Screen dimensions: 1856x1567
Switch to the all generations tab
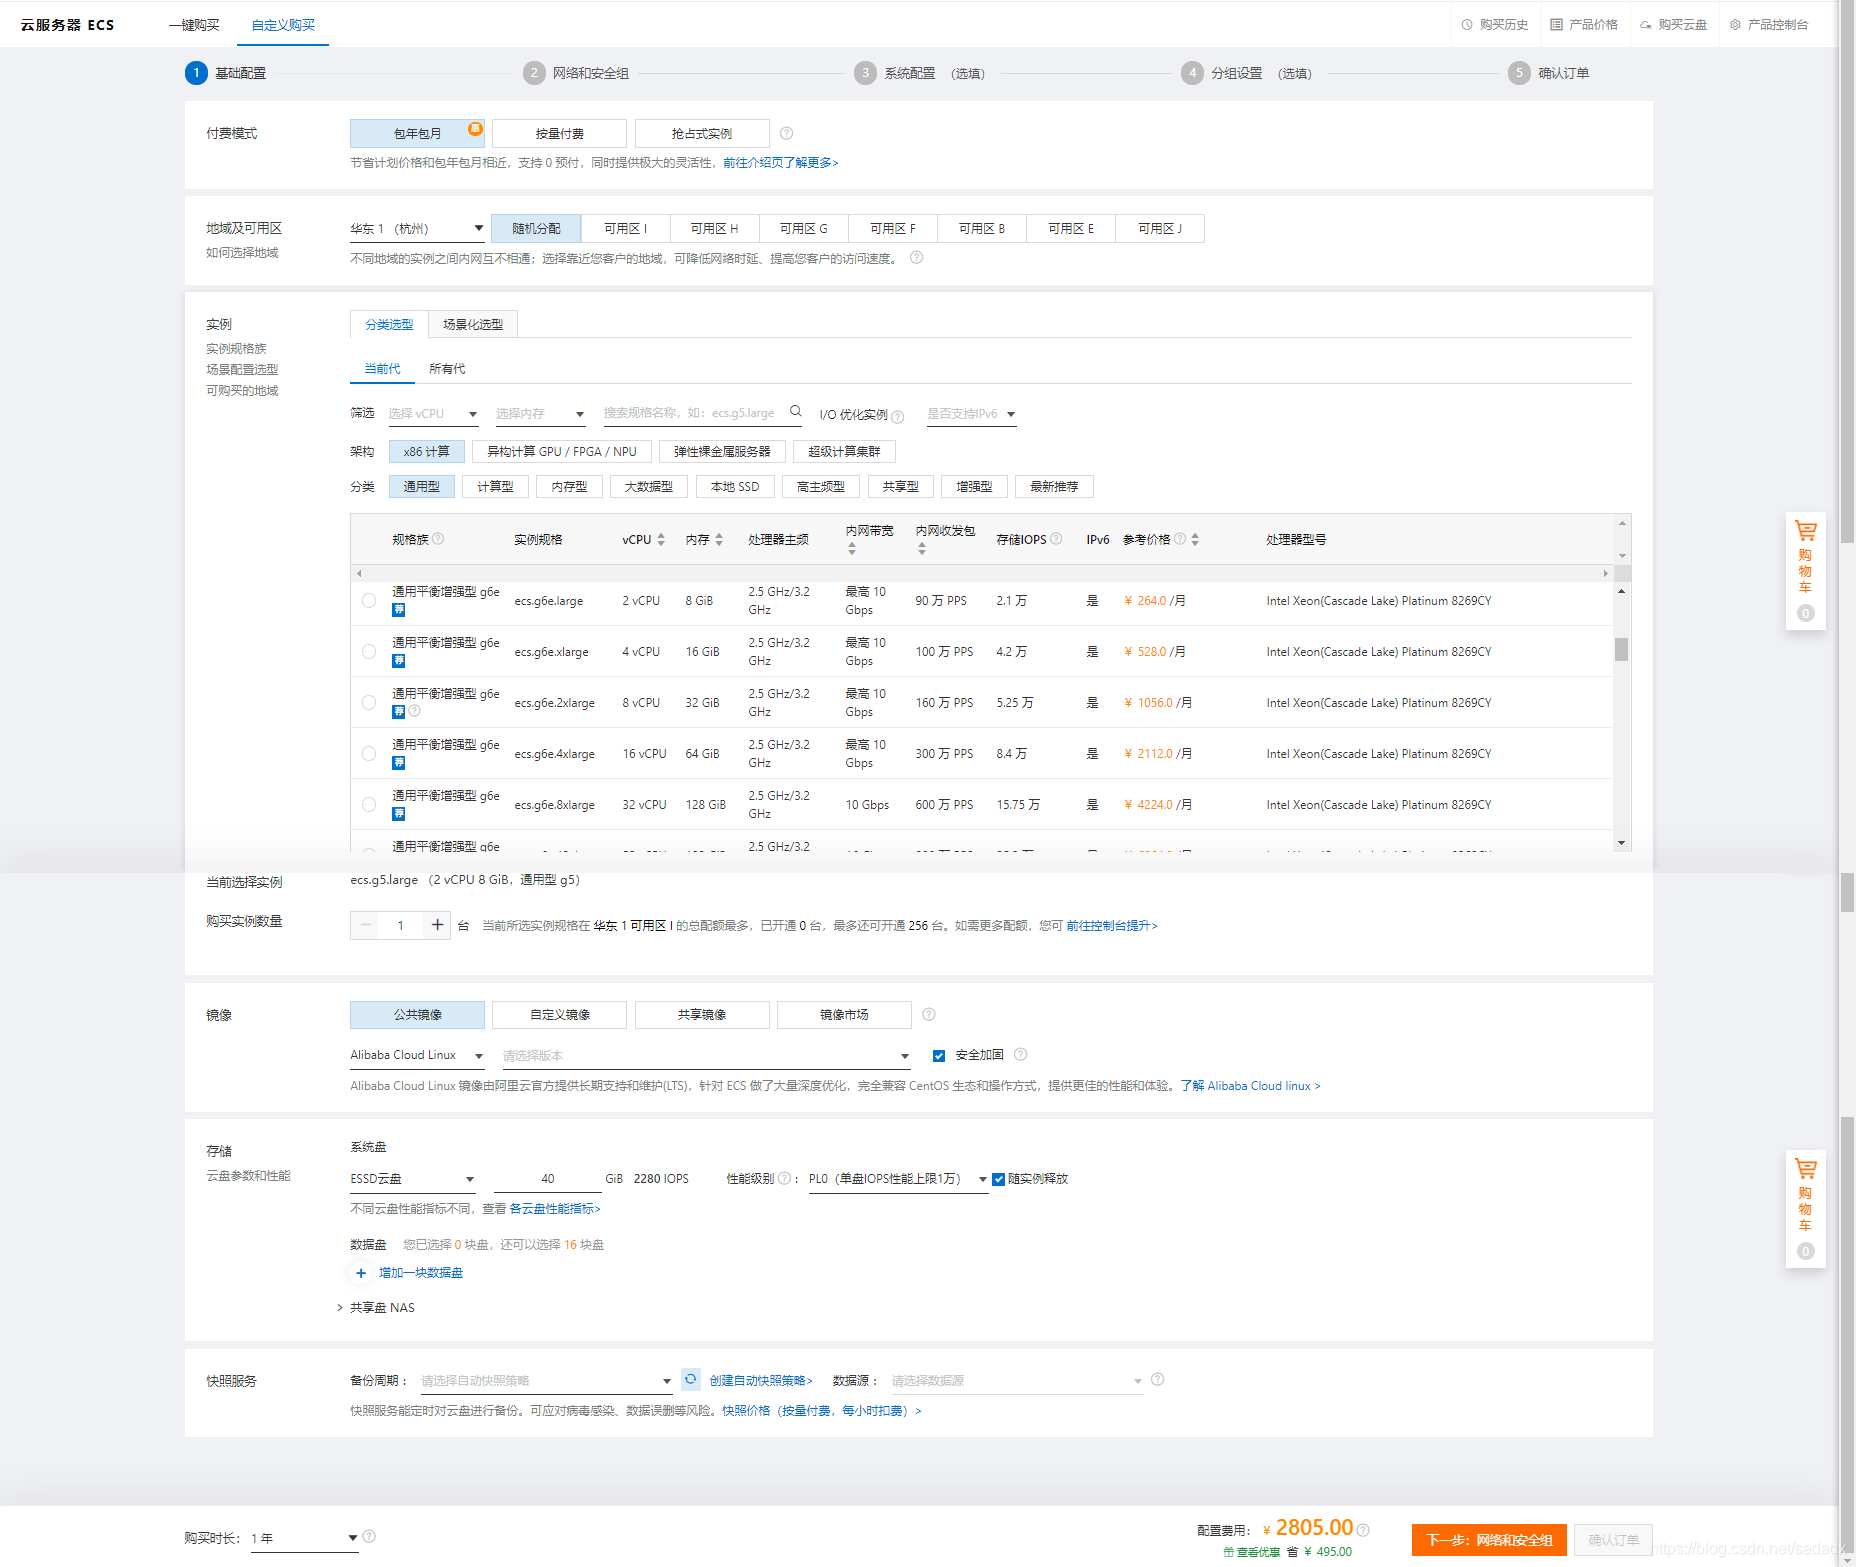(x=447, y=369)
